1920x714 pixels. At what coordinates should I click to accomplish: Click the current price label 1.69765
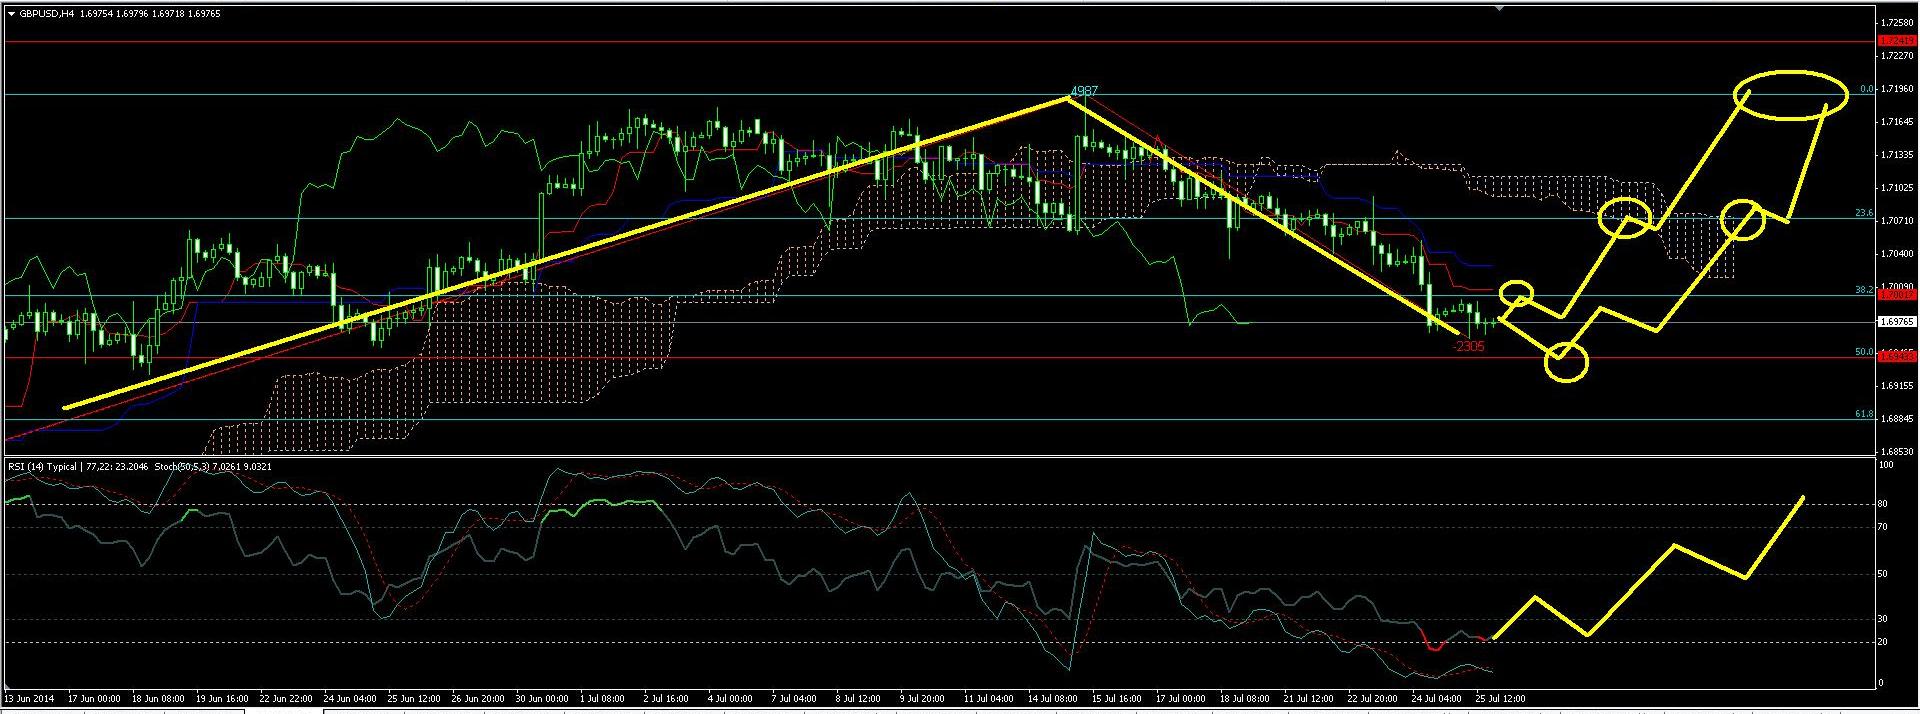[x=1896, y=322]
